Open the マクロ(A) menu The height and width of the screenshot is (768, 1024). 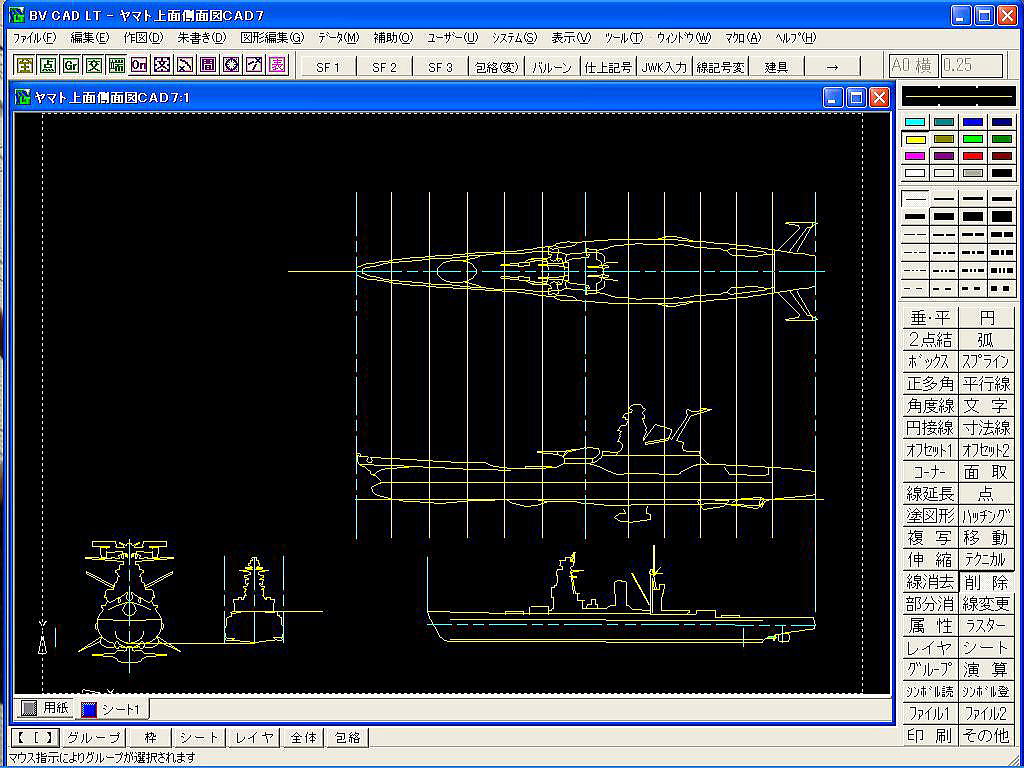pos(743,38)
